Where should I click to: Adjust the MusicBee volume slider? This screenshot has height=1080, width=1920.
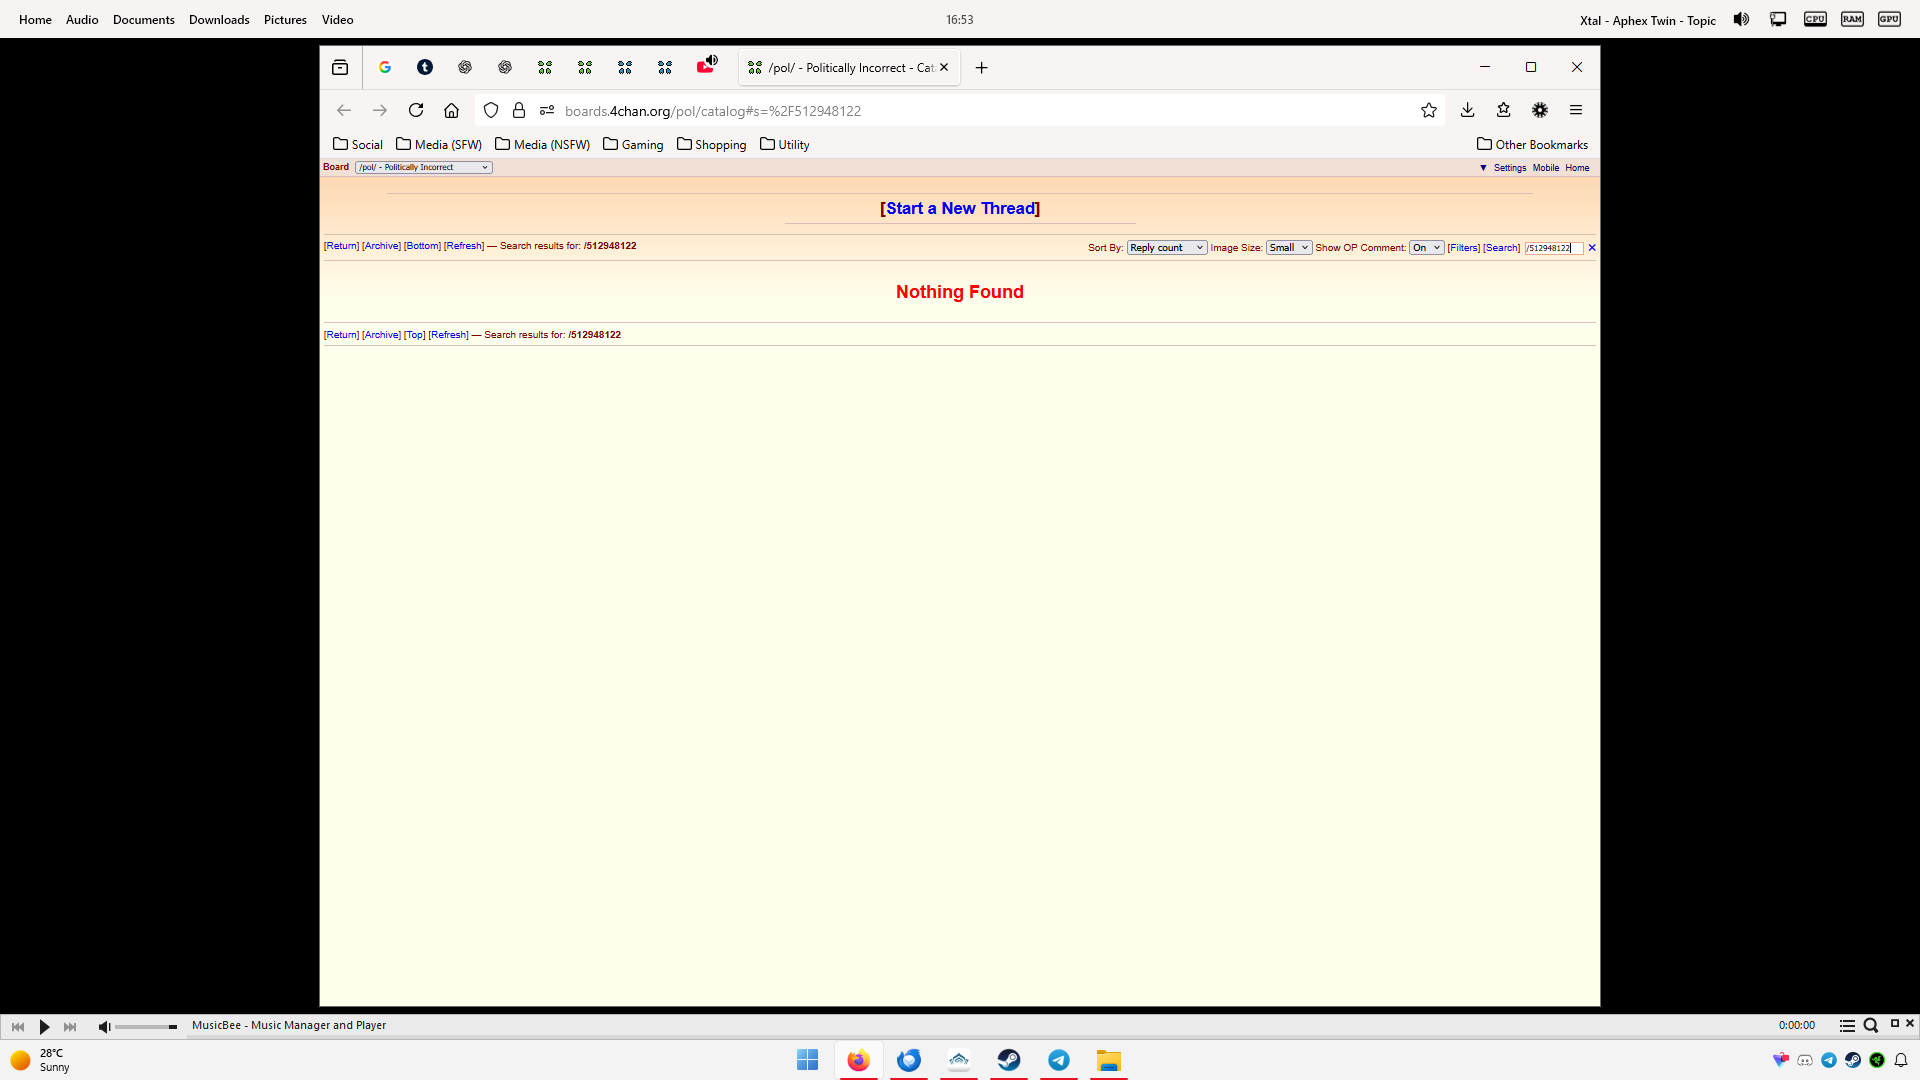pyautogui.click(x=146, y=1027)
